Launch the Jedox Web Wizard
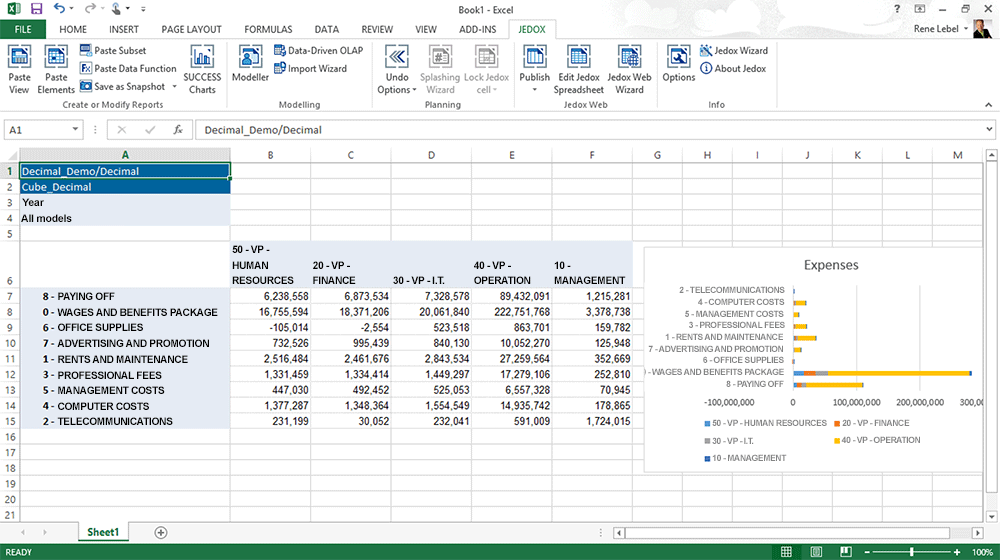The height and width of the screenshot is (560, 1000). [x=629, y=70]
